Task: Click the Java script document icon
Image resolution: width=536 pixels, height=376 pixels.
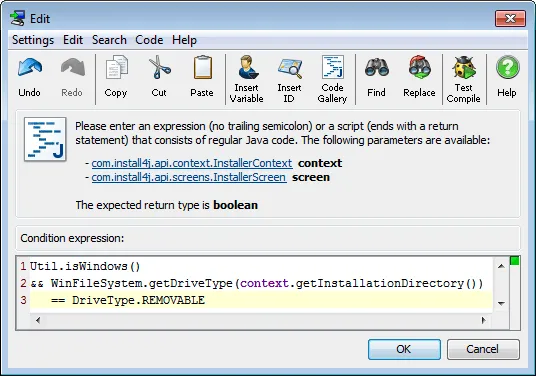Action: pos(45,139)
